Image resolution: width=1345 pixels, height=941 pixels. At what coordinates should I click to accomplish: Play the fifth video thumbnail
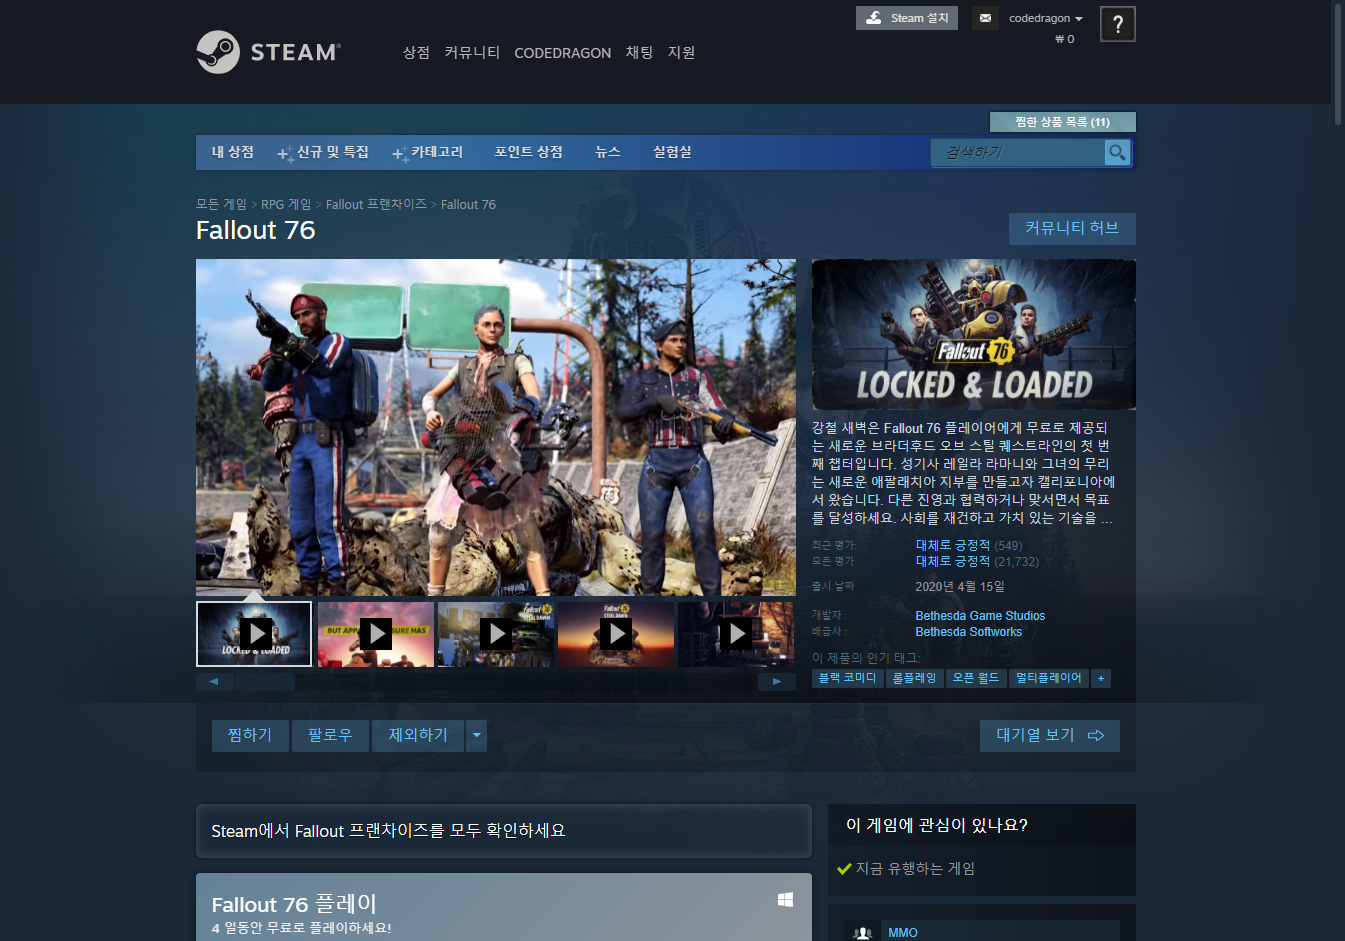736,634
